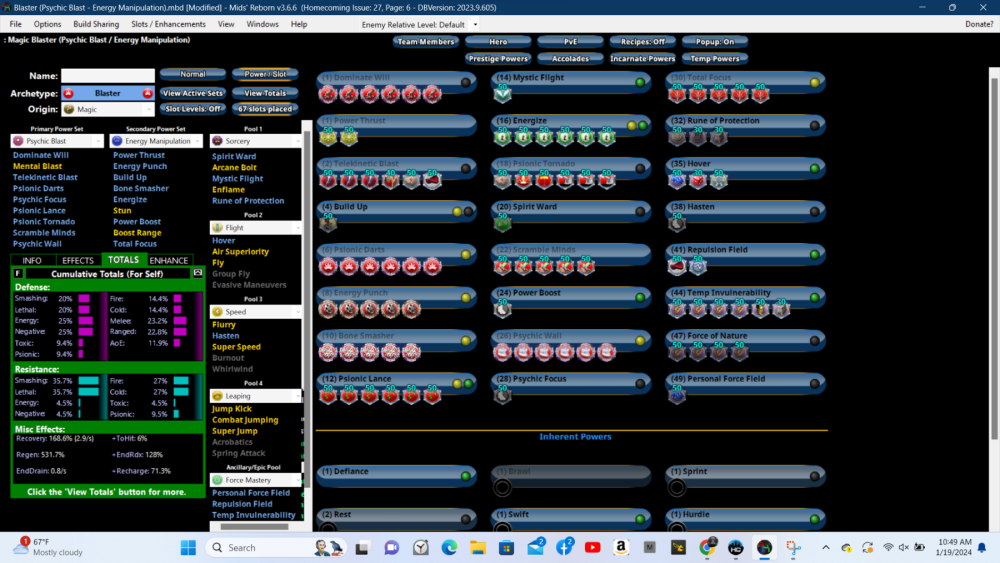Switch to the EFFECTS tab
1000x563 pixels.
click(x=77, y=260)
